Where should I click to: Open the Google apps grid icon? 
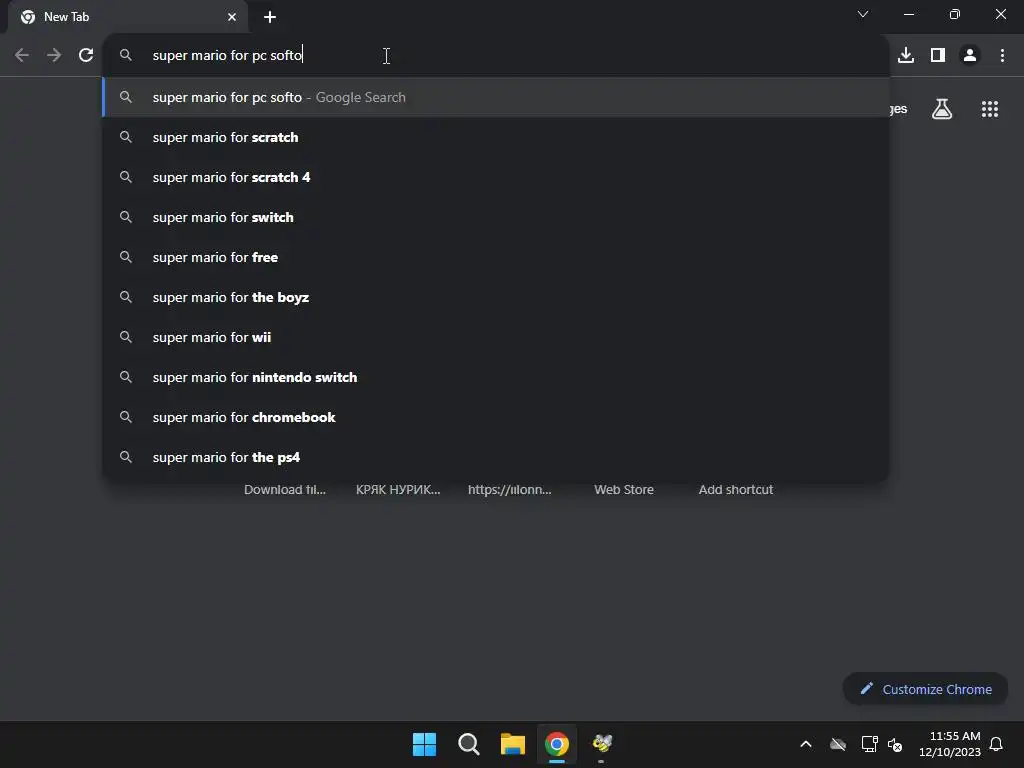pos(989,109)
